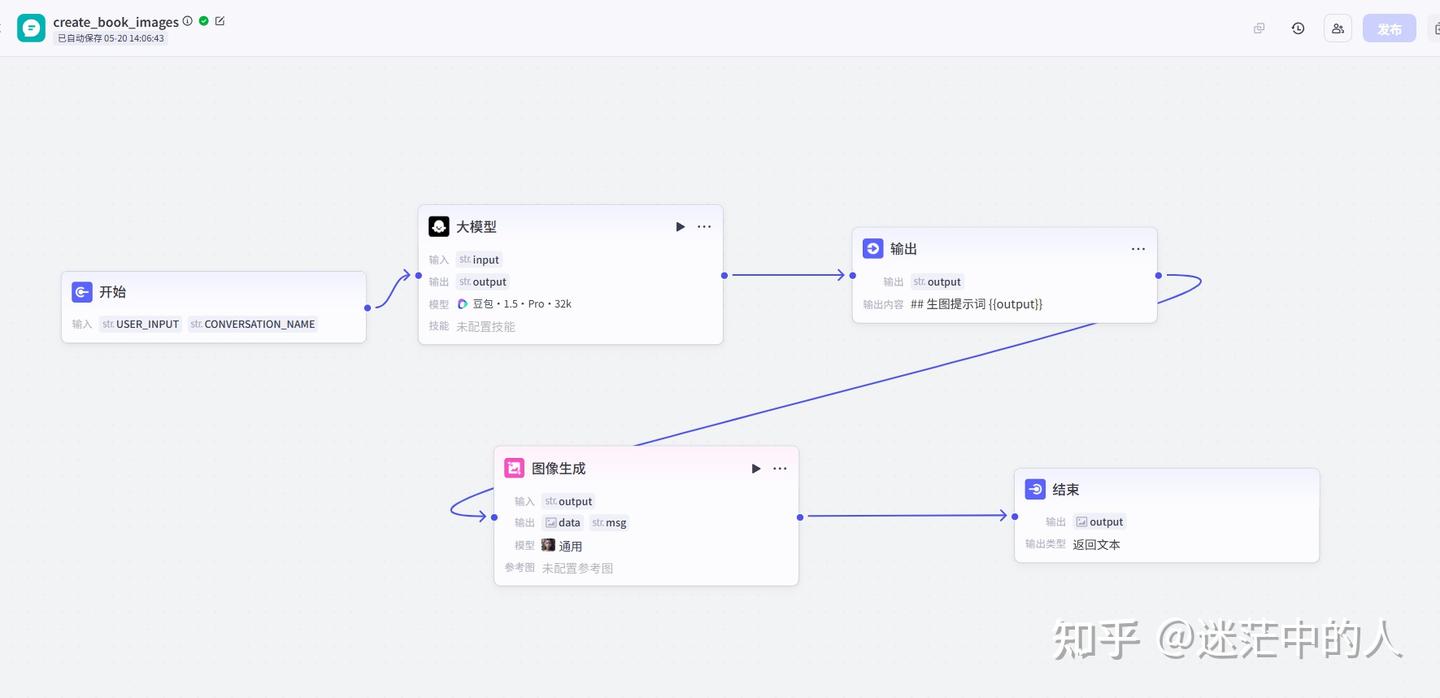Open the 图像生成 node's more options menu
The image size is (1440, 698).
[x=780, y=468]
